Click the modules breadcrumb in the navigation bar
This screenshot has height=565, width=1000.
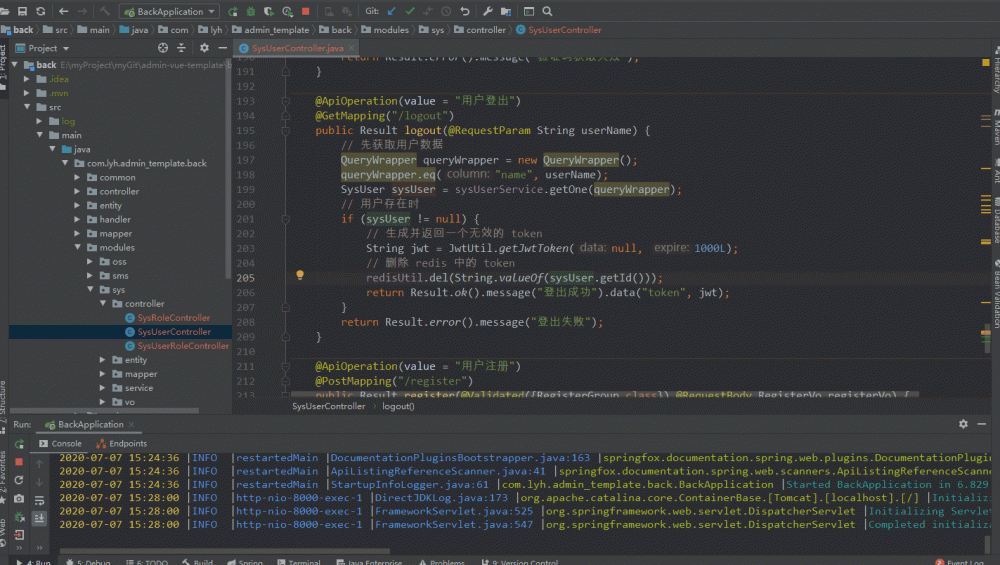385,30
